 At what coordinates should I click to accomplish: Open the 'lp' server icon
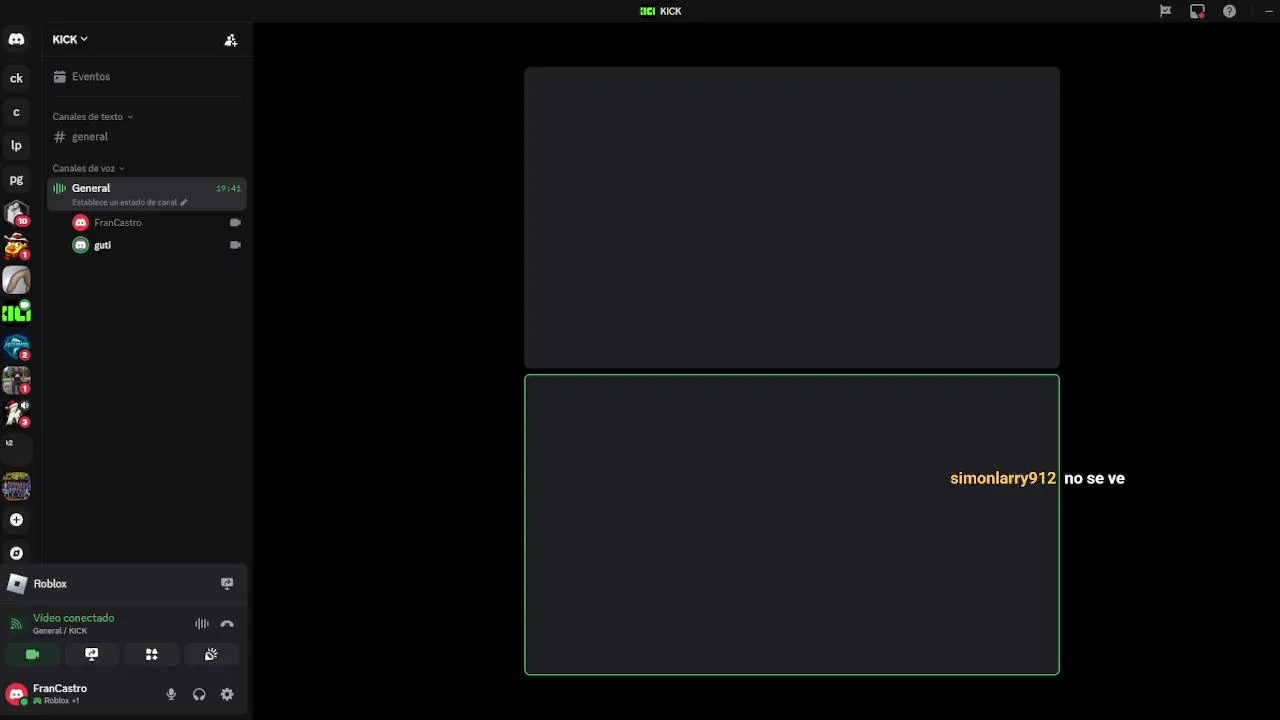point(16,145)
